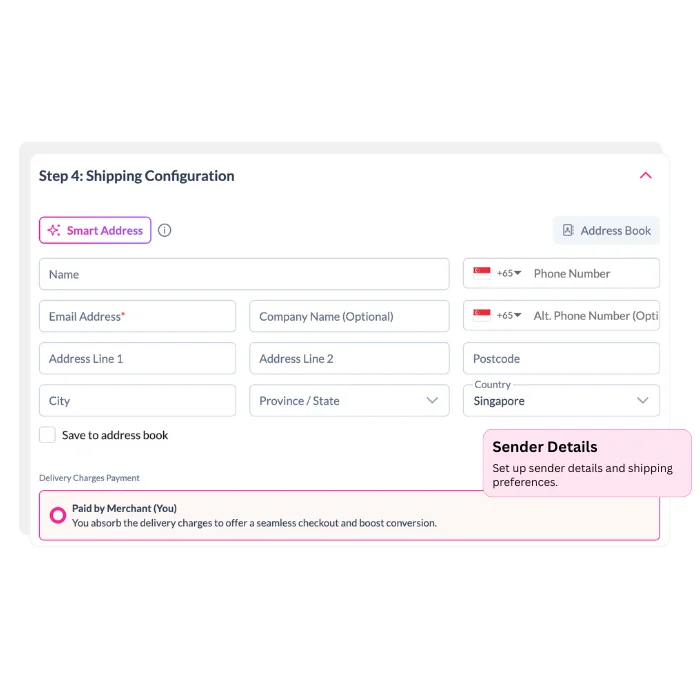700x700 pixels.
Task: Click Singapore flag in Alt. Phone field
Action: (482, 315)
